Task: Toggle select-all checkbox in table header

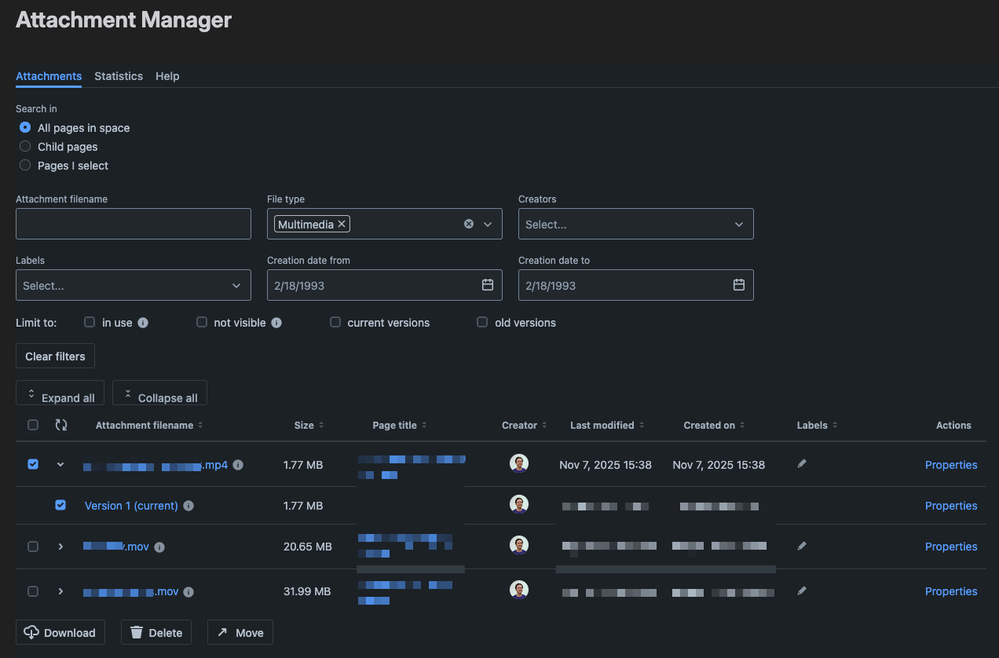Action: pos(33,425)
